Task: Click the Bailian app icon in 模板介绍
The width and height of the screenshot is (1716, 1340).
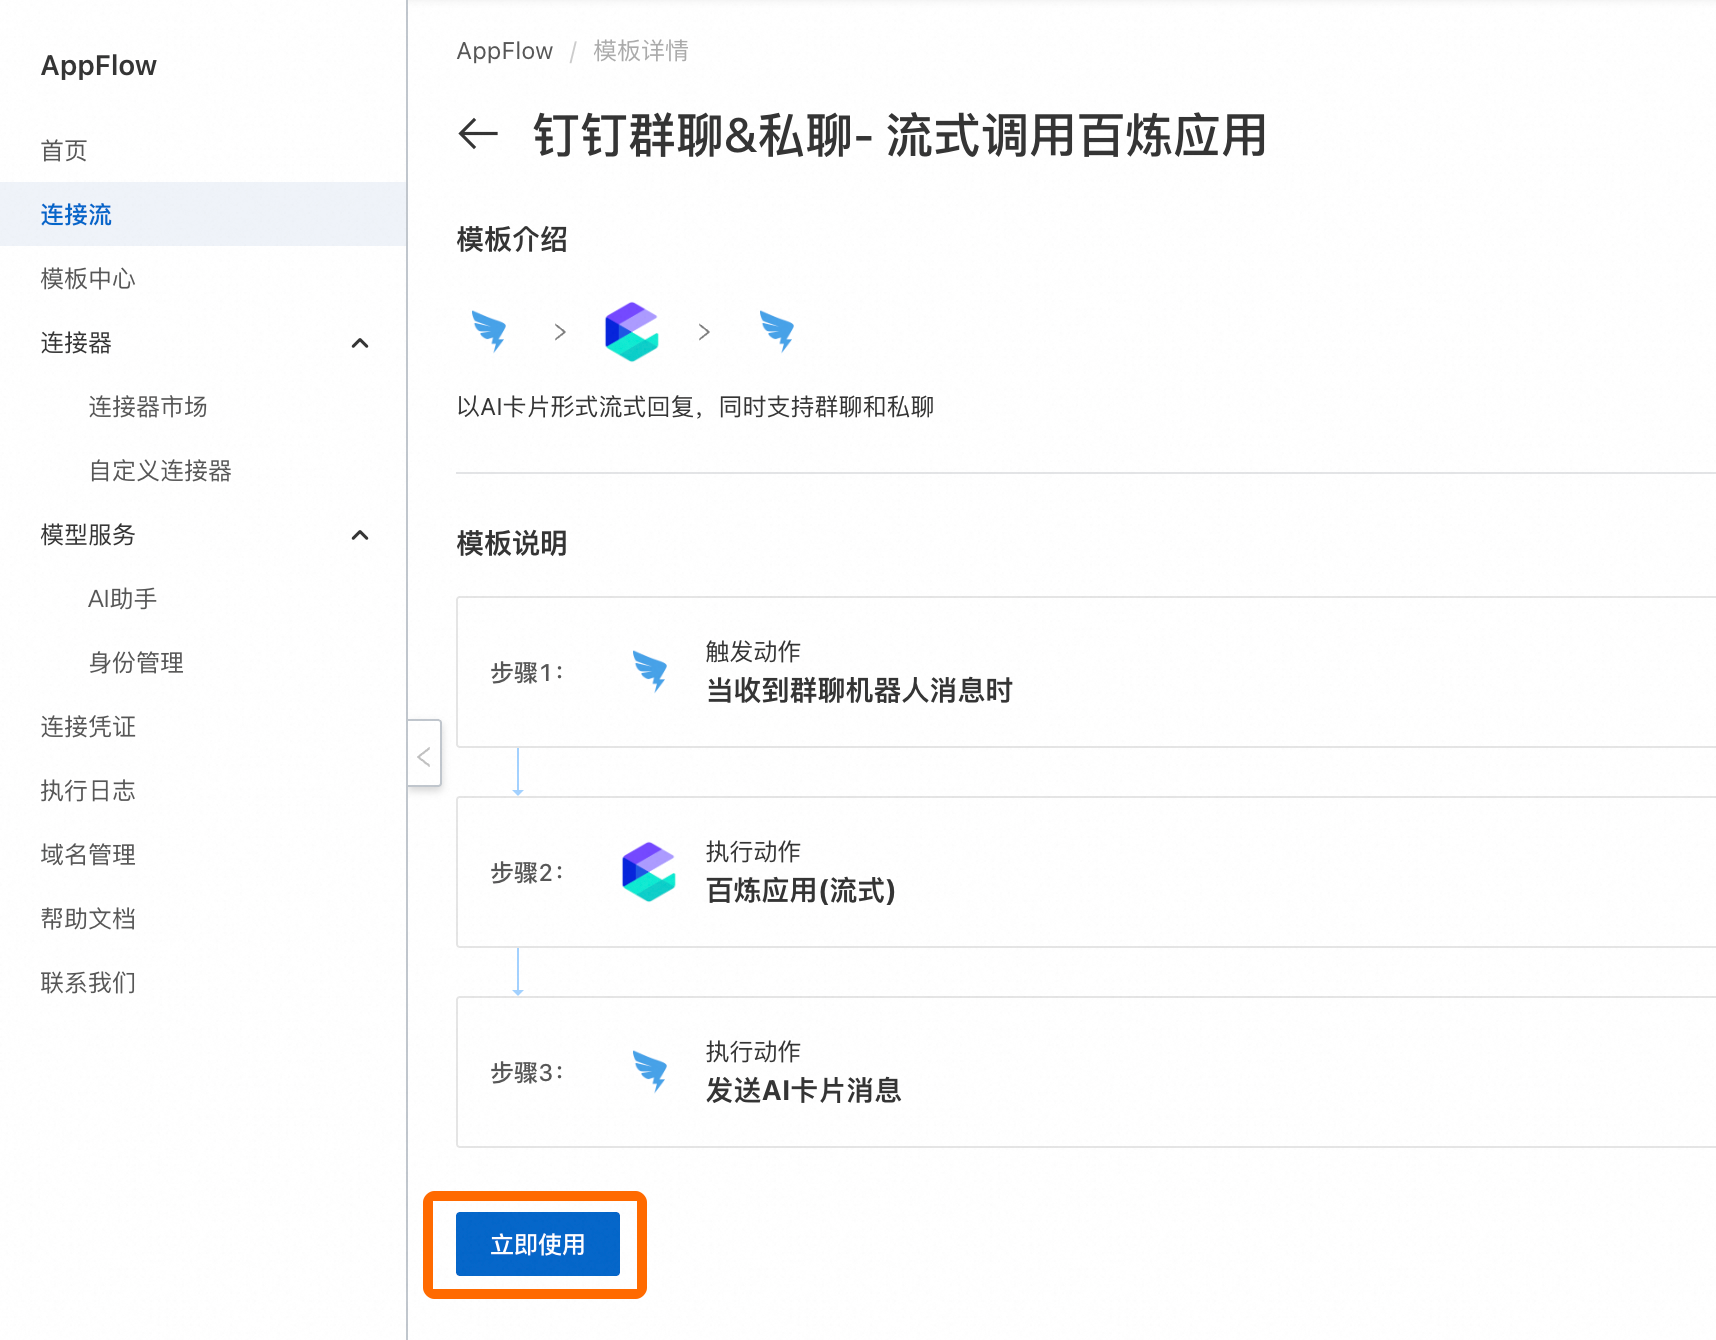Action: (632, 331)
